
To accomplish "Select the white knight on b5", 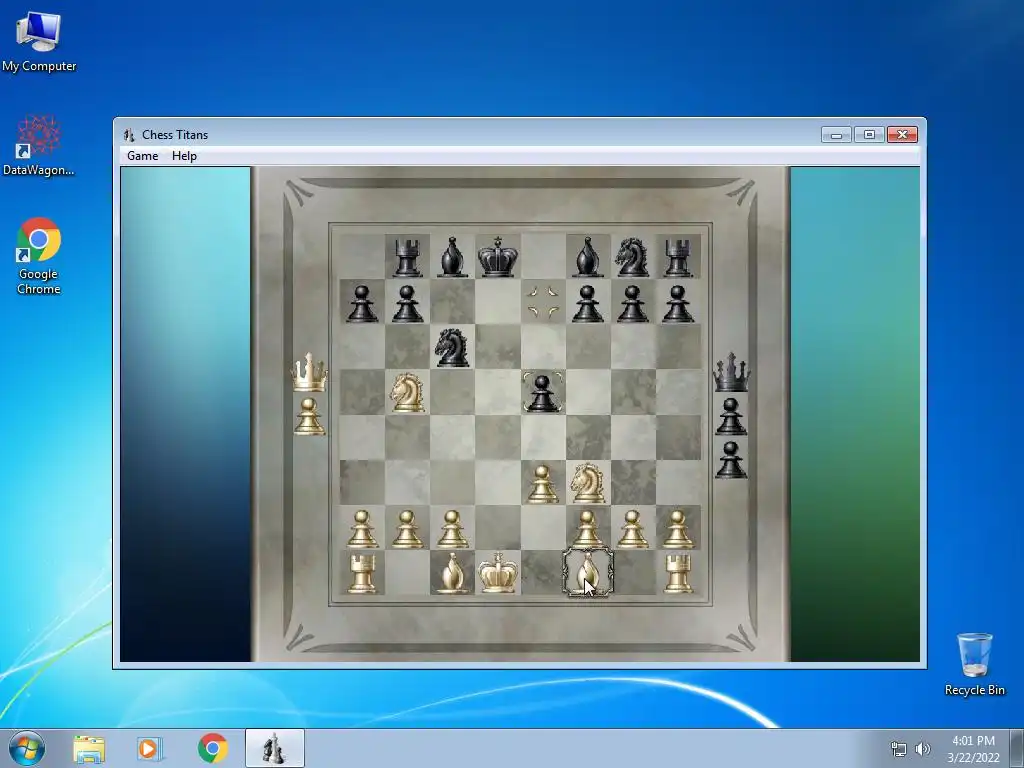I will [x=408, y=392].
